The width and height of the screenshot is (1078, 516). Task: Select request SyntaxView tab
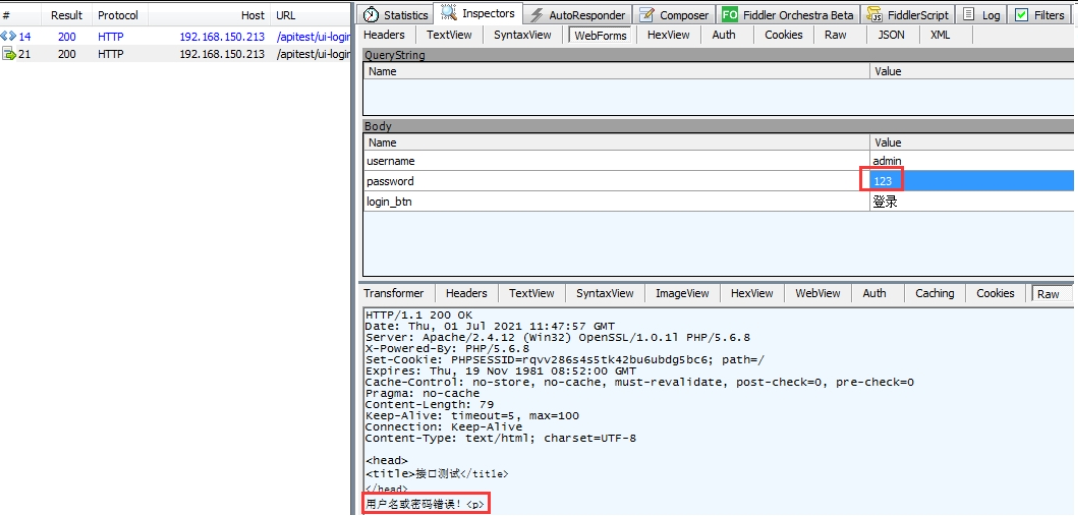(x=522, y=34)
